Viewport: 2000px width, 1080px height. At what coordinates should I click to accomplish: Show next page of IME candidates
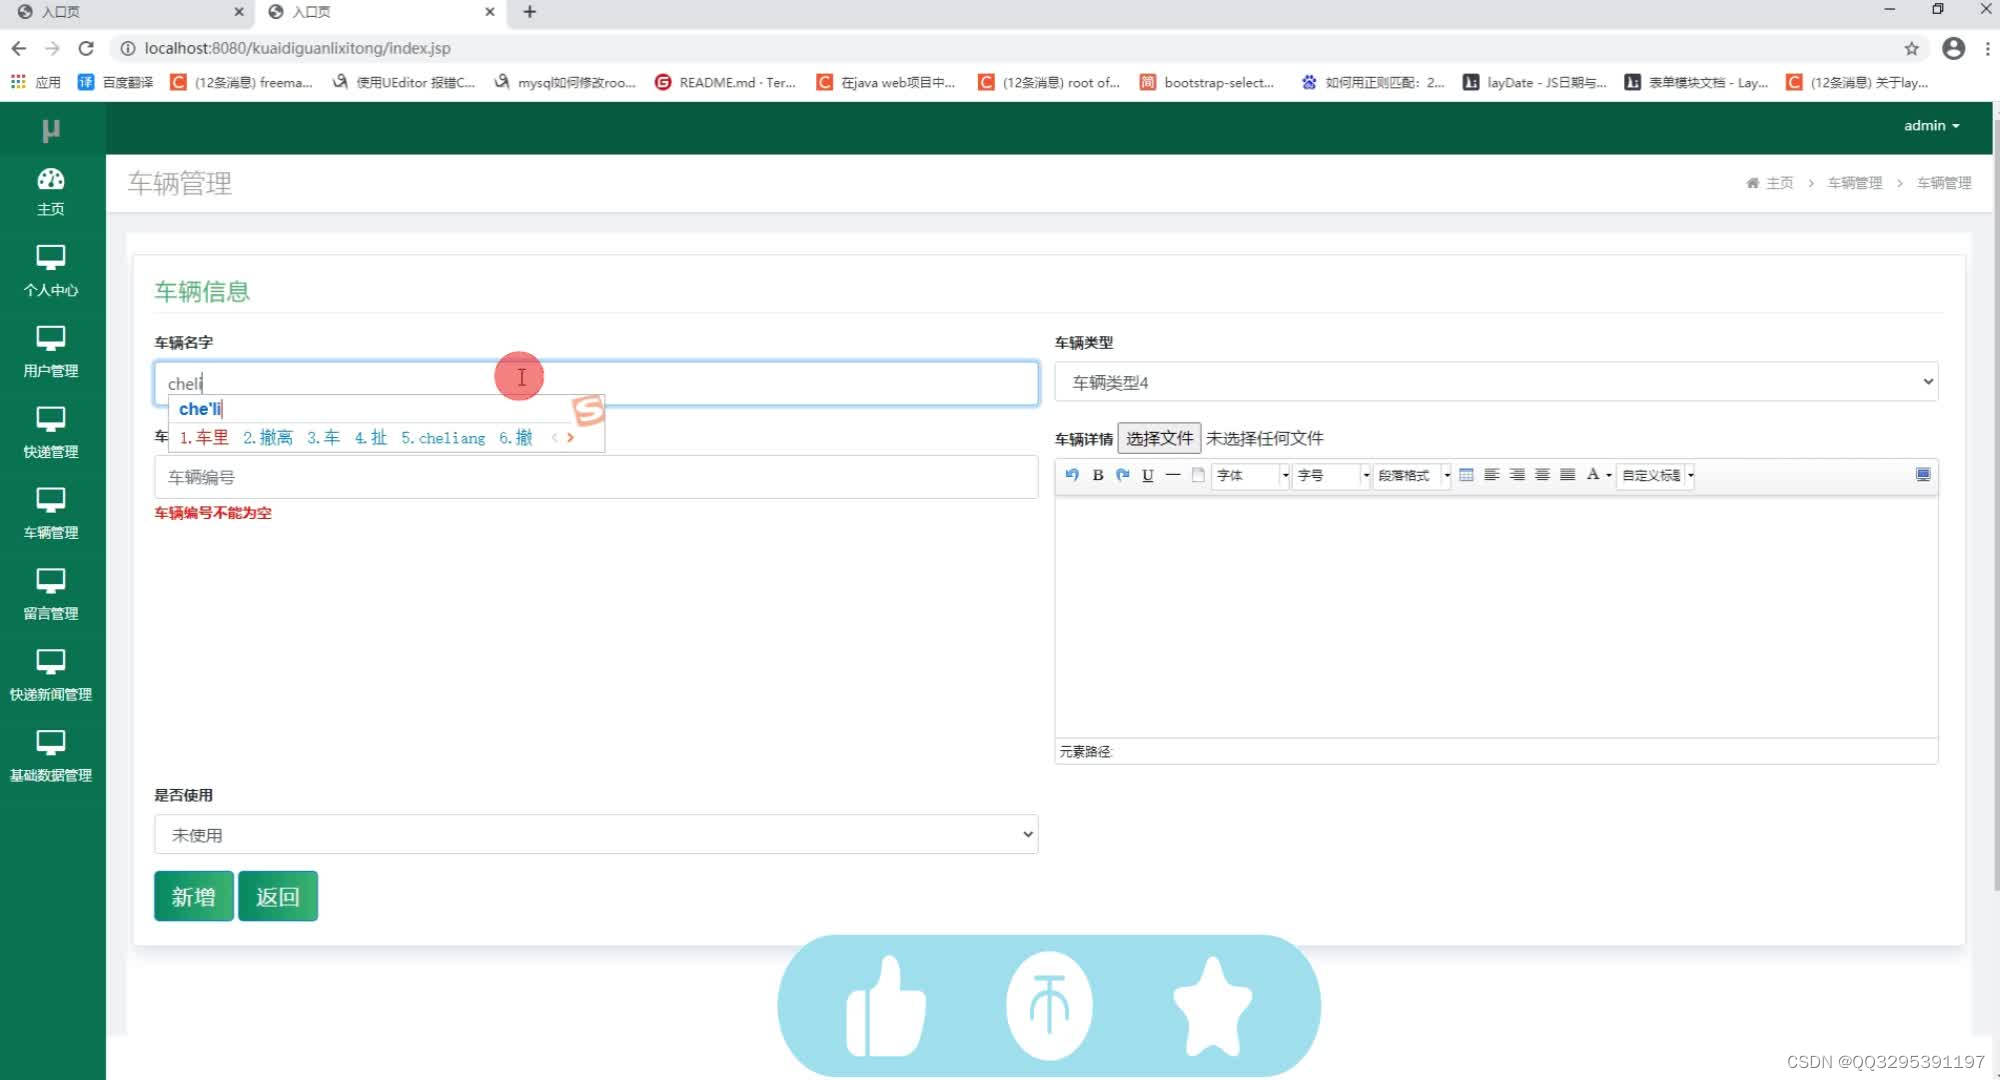point(571,438)
